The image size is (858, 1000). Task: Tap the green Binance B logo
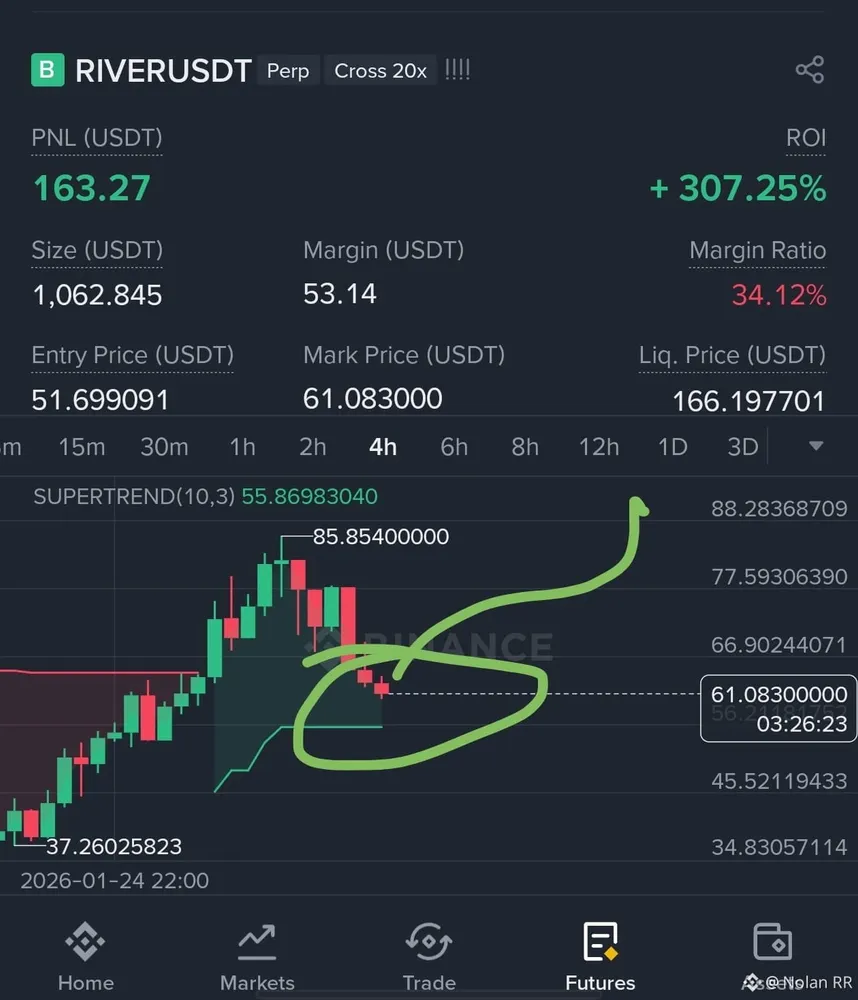point(48,70)
